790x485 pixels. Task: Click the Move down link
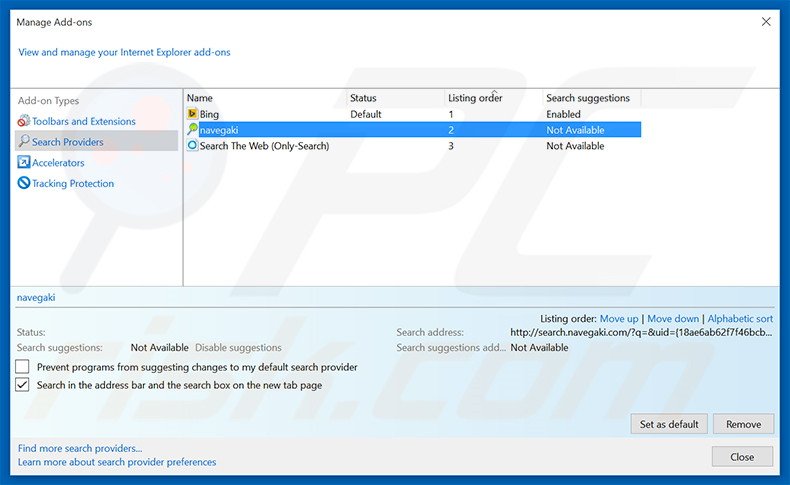pyautogui.click(x=673, y=319)
